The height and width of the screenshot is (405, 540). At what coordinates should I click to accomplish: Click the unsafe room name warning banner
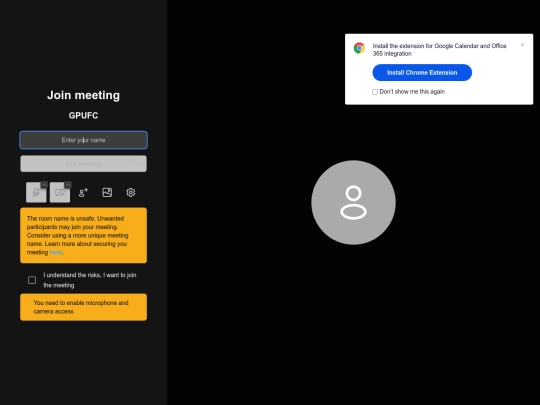(x=83, y=236)
